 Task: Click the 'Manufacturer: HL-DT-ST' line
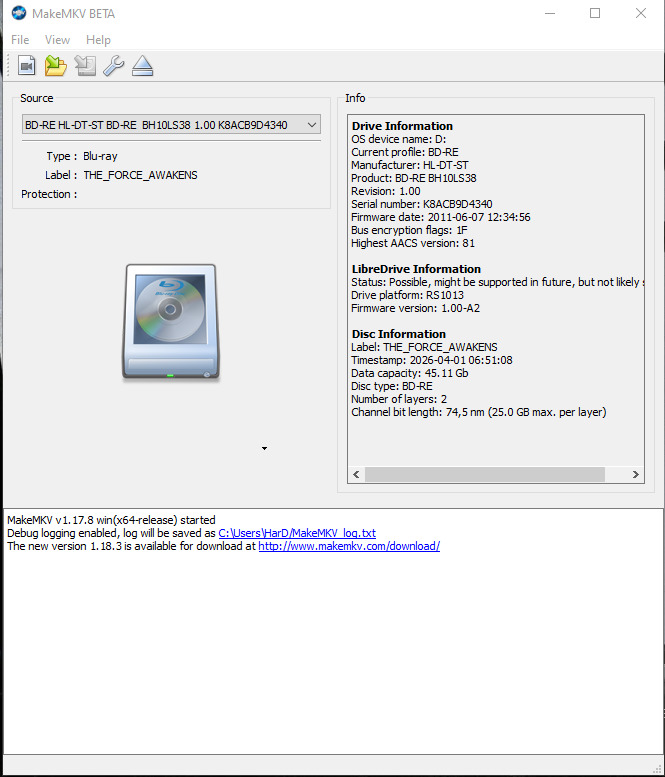tap(409, 165)
